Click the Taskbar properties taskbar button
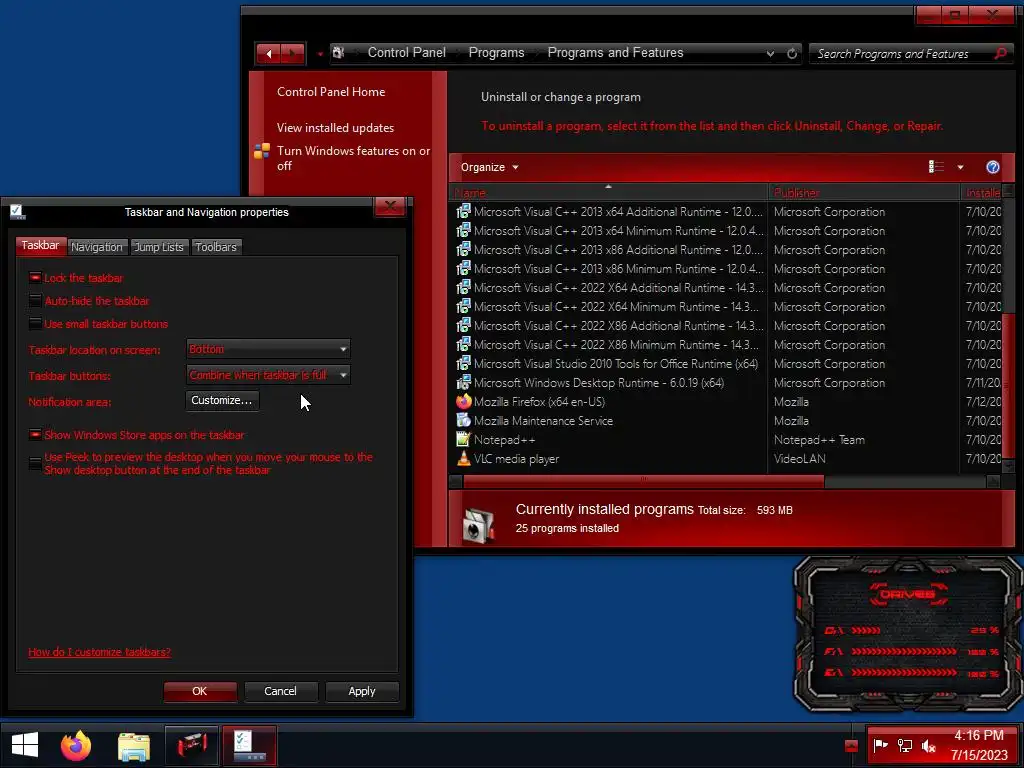This screenshot has height=768, width=1024. pyautogui.click(x=249, y=745)
